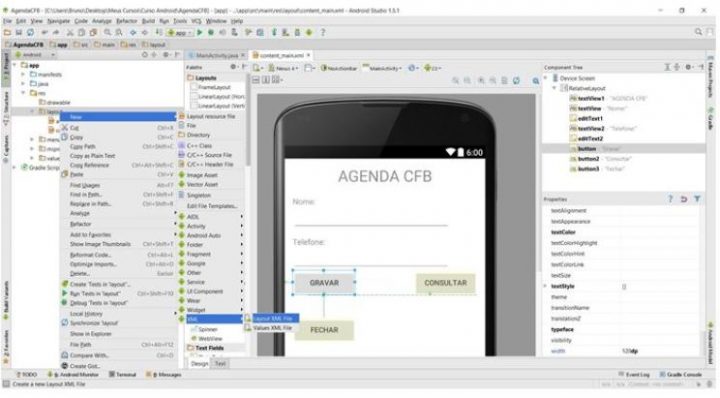Click the search magnifier icon at top right
Viewport: 720px width, 398px height.
pyautogui.click(x=698, y=32)
